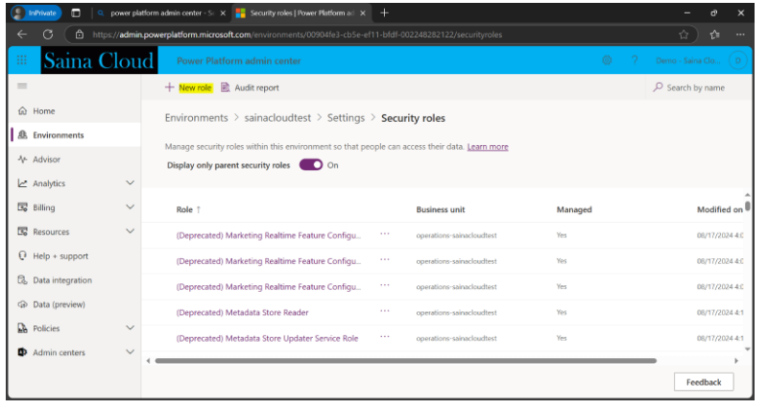Click the Search by name field
Viewport: 768px width, 410px height.
coord(696,88)
